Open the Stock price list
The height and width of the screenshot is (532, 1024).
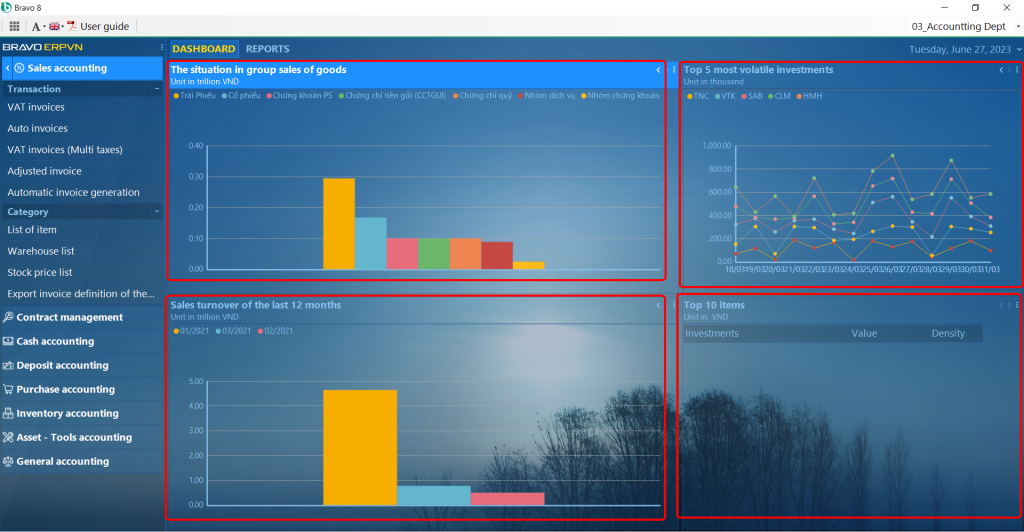coord(40,272)
